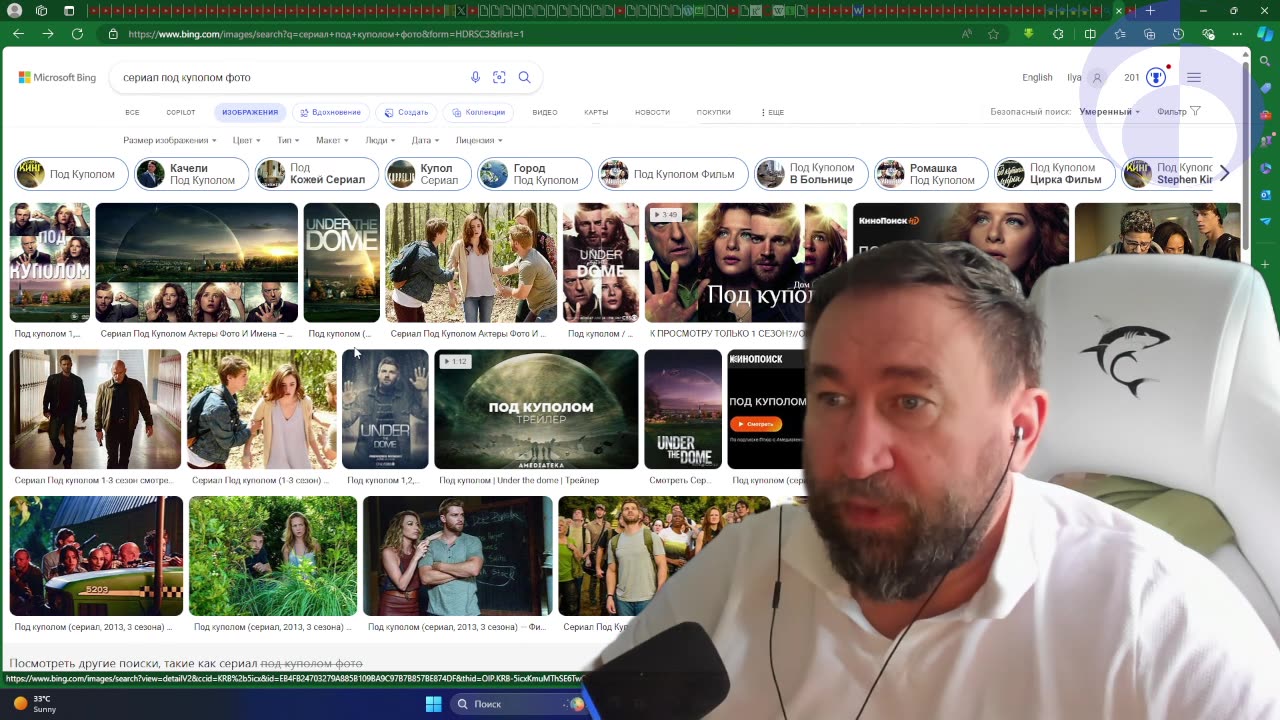Go back using the browser back arrow
The width and height of the screenshot is (1280, 720).
click(x=18, y=33)
